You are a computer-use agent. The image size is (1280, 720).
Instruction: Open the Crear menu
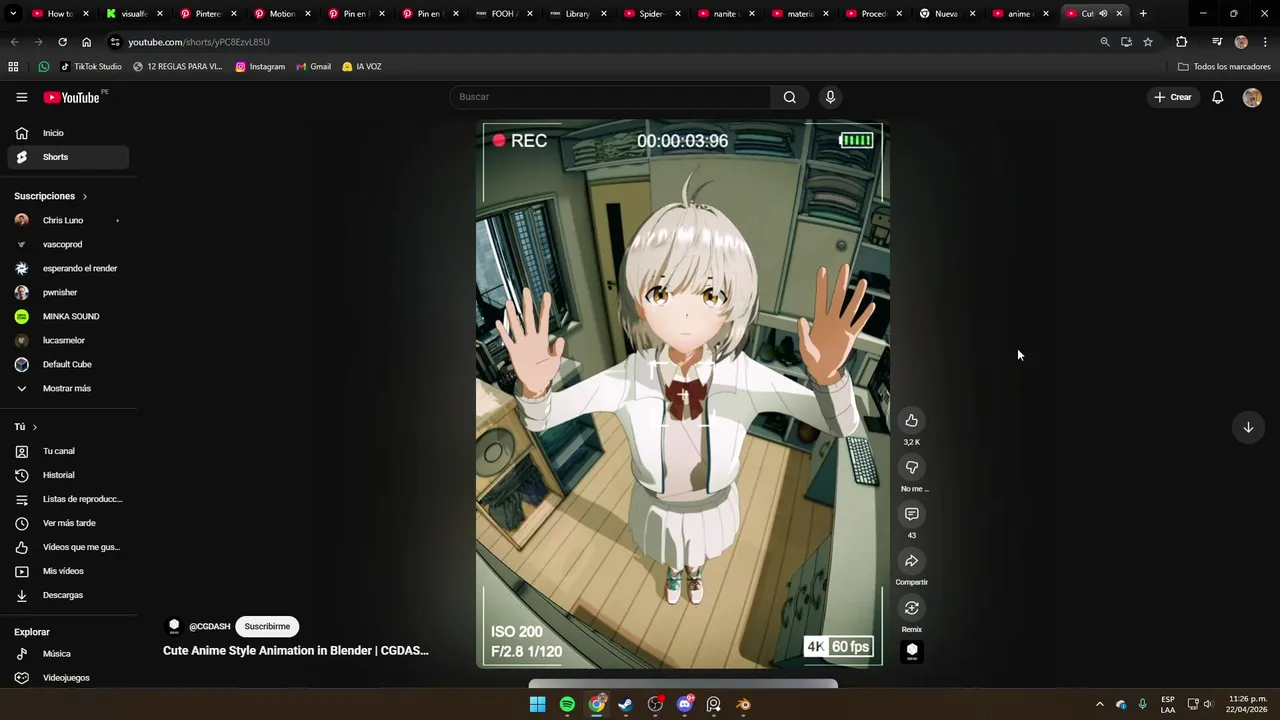tap(1173, 97)
